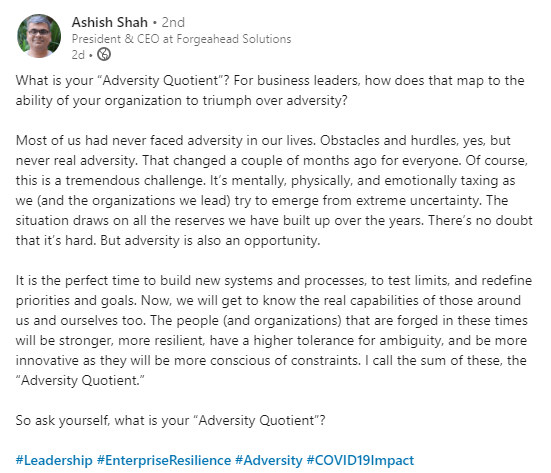Image resolution: width=551 pixels, height=473 pixels.
Task: Click the line starting "will be stronger, more resilient"
Action: pyautogui.click(x=271, y=341)
